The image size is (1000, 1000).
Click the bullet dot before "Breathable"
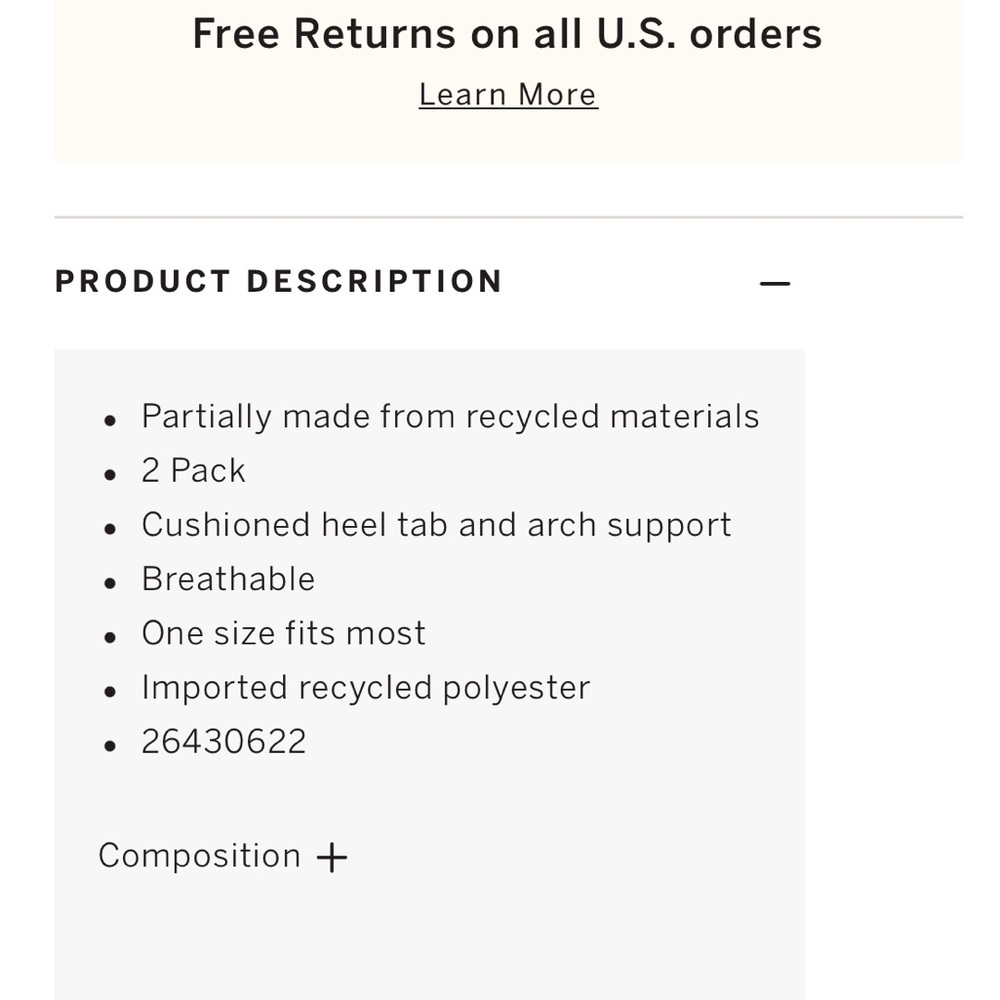pyautogui.click(x=111, y=582)
